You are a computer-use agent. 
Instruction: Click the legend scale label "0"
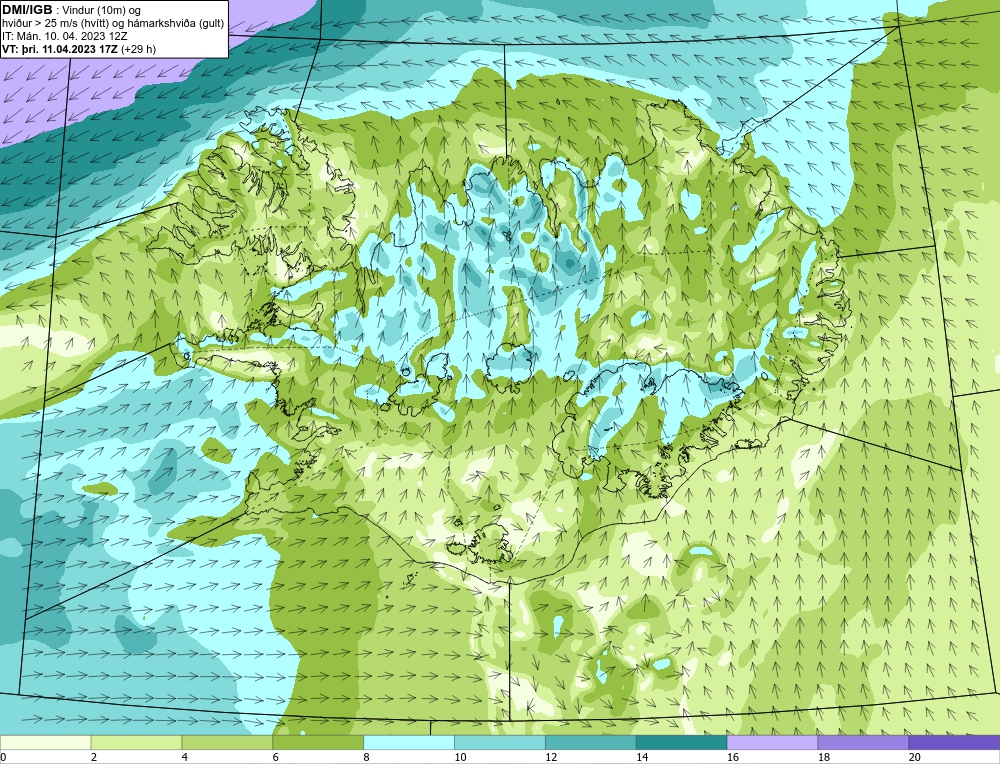pos(3,757)
